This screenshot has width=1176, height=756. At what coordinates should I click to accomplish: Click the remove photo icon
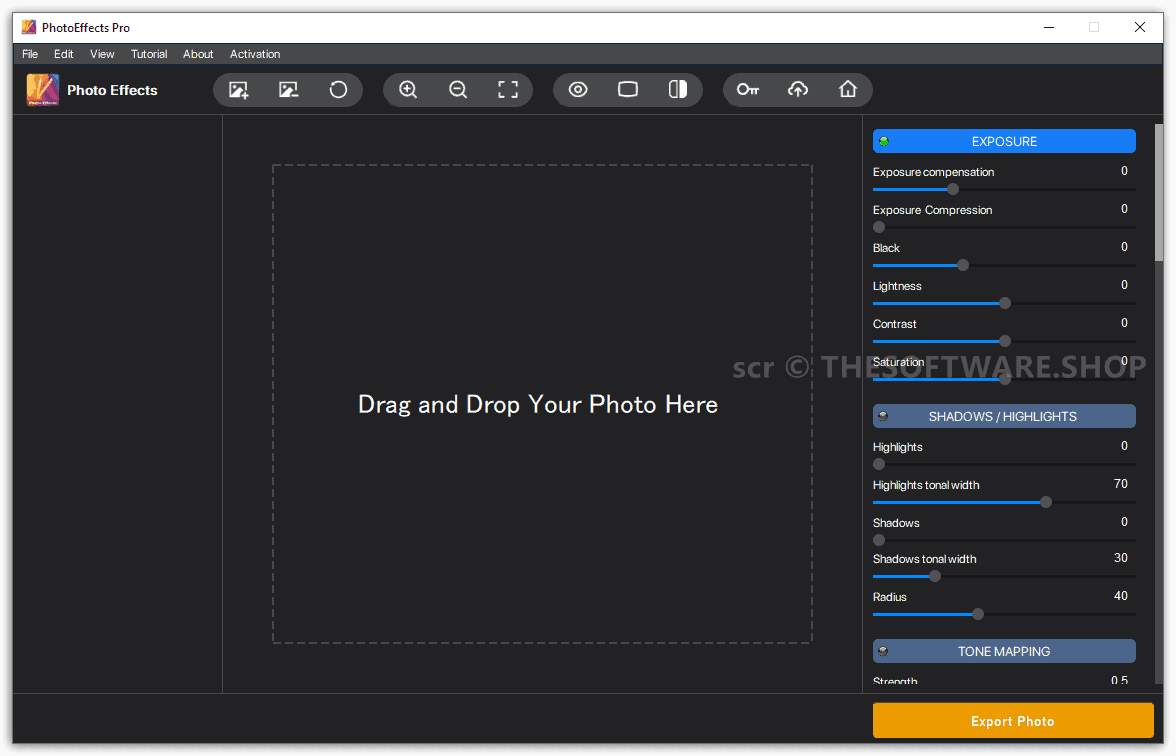tap(288, 90)
